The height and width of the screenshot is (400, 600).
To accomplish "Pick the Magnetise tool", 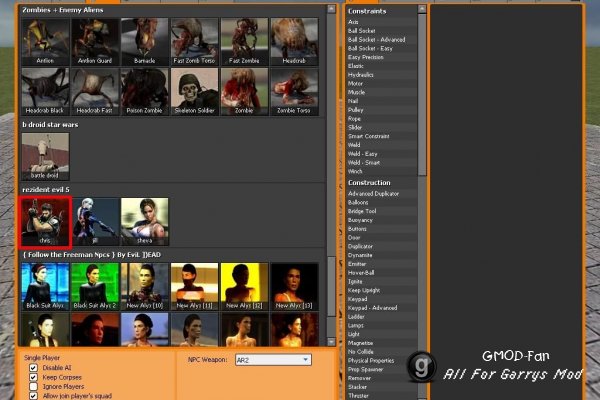I will point(382,343).
